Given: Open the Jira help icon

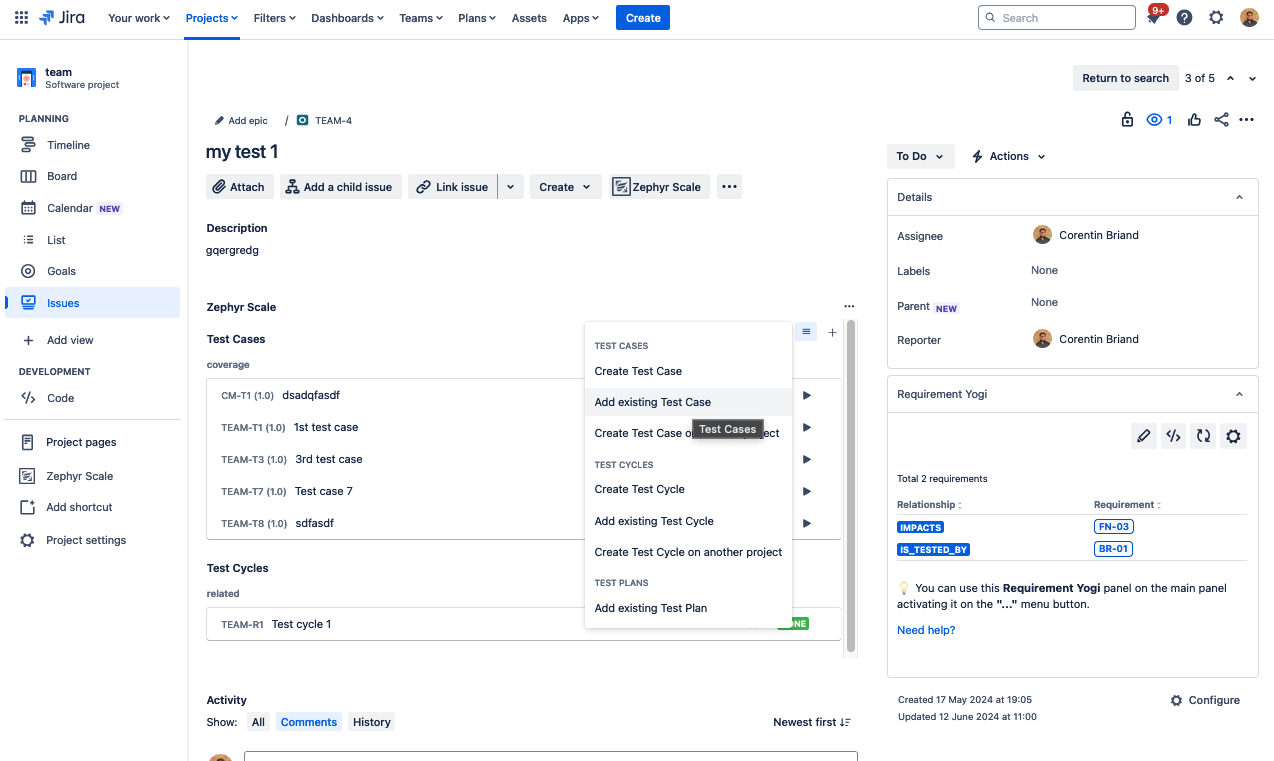Looking at the screenshot, I should [x=1184, y=18].
